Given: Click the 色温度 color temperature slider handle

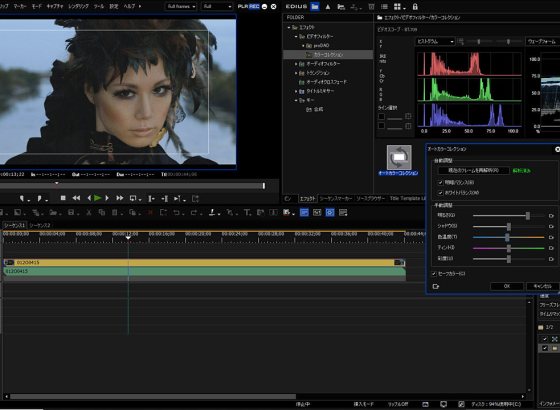Looking at the screenshot, I should (x=507, y=237).
